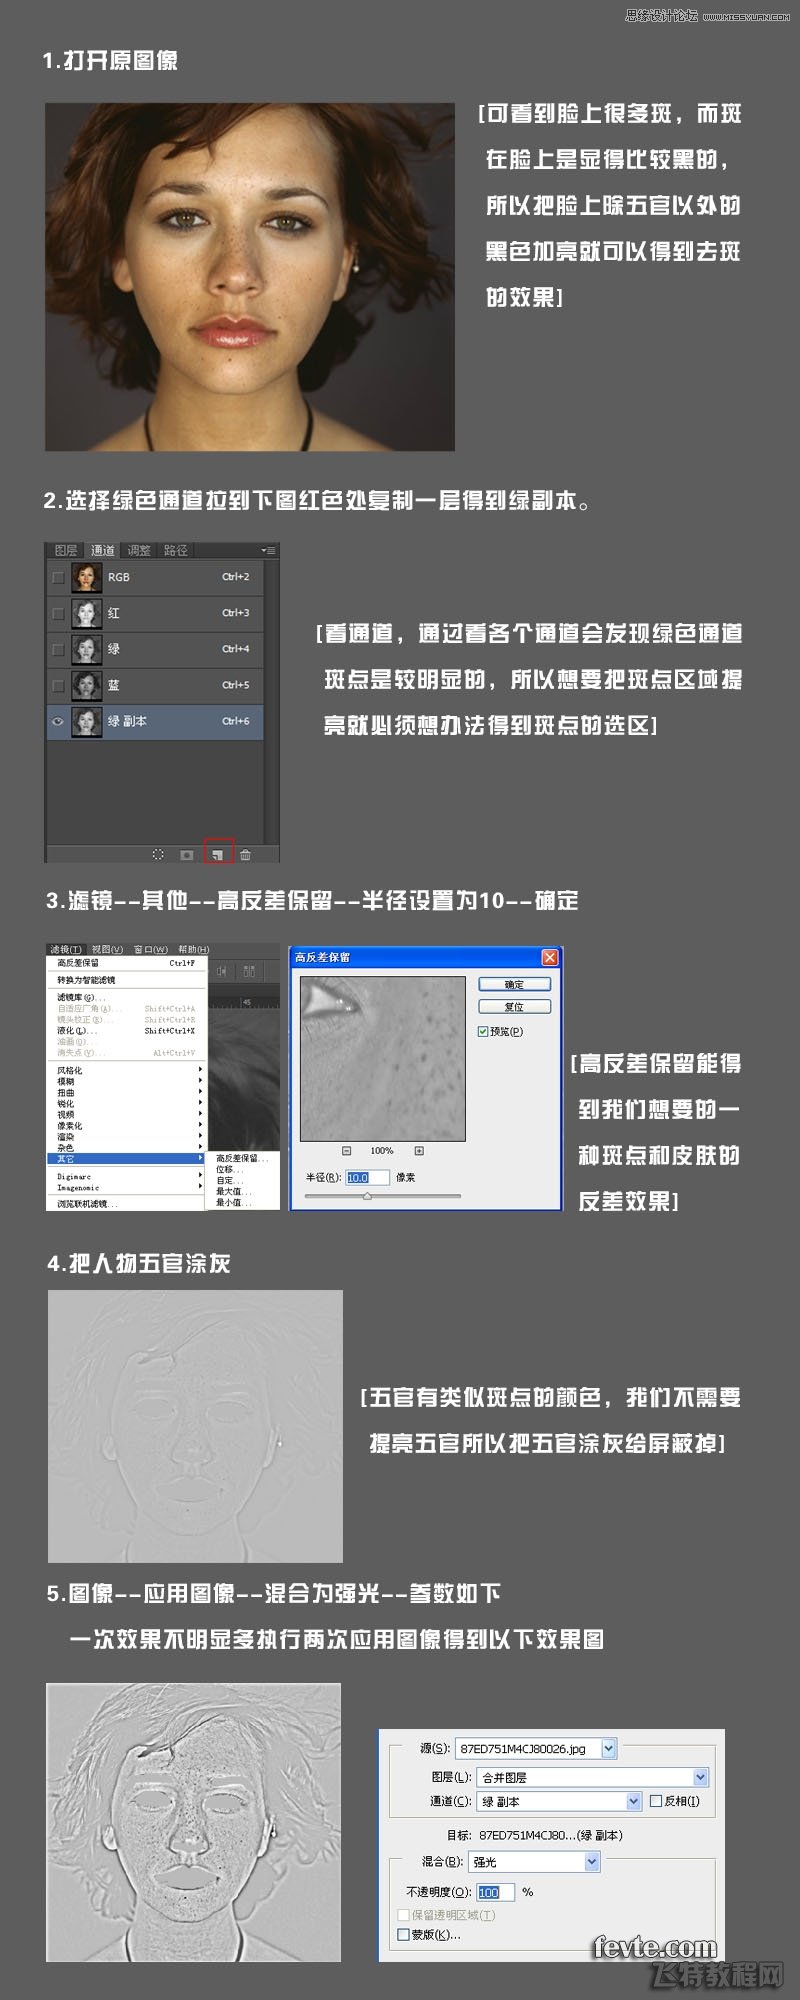Click the High Pass preview image

coord(383,1058)
